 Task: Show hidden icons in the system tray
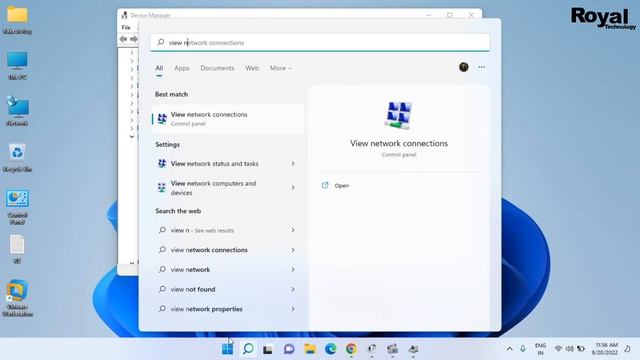tap(509, 349)
